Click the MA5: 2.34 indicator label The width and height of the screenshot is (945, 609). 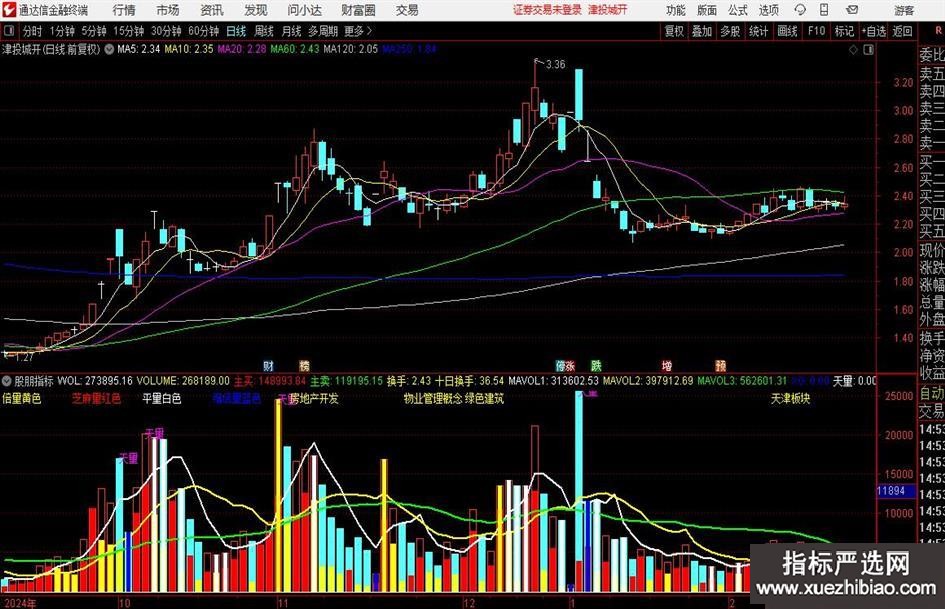139,49
